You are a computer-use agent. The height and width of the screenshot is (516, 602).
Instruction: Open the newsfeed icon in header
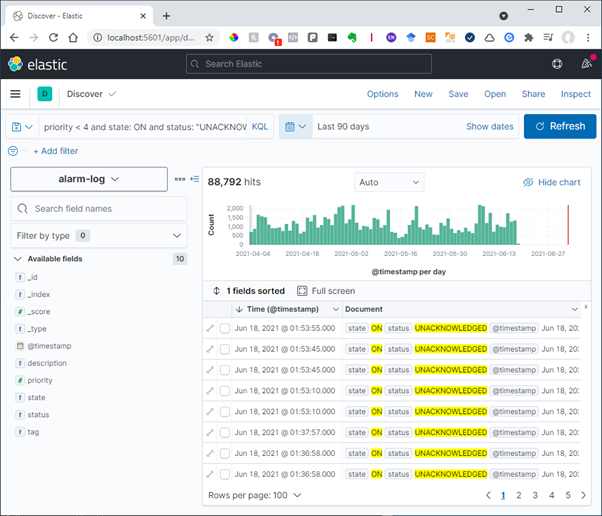(x=586, y=64)
